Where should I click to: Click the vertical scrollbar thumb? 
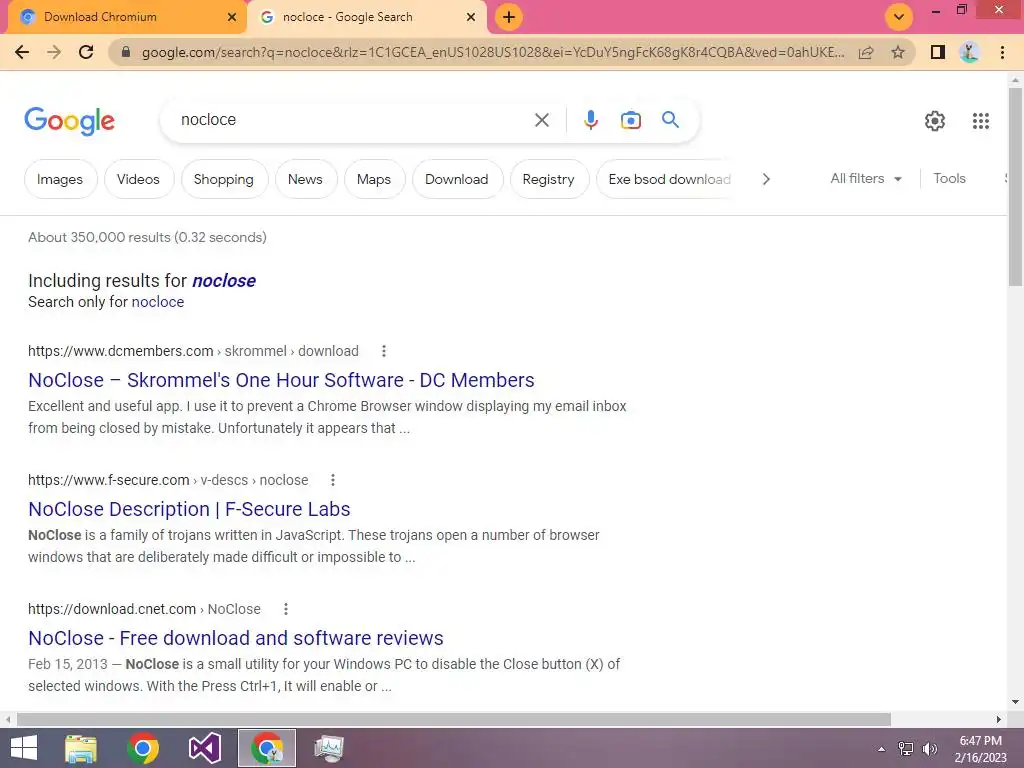click(1015, 186)
